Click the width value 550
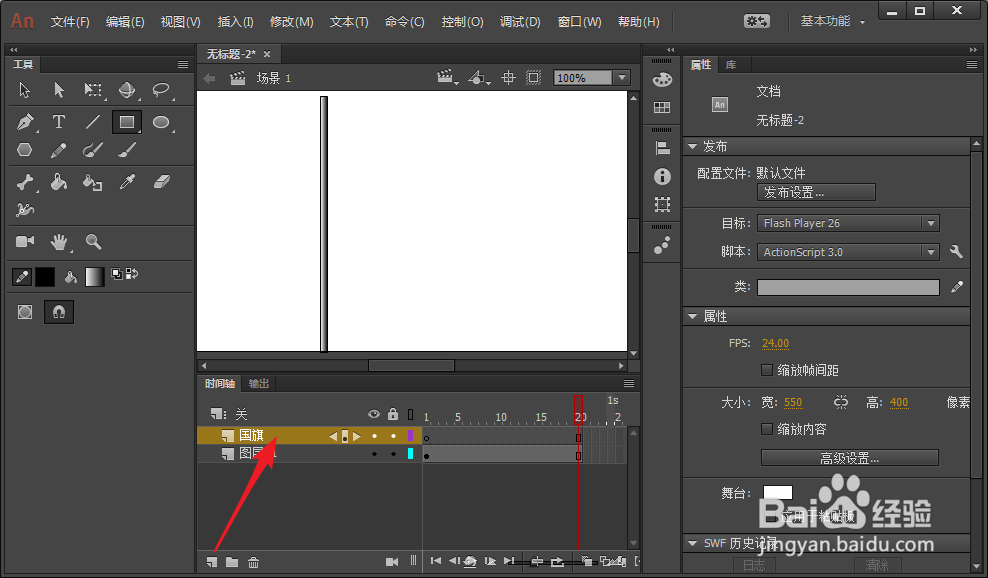Screen dimensions: 988x578 coord(793,402)
